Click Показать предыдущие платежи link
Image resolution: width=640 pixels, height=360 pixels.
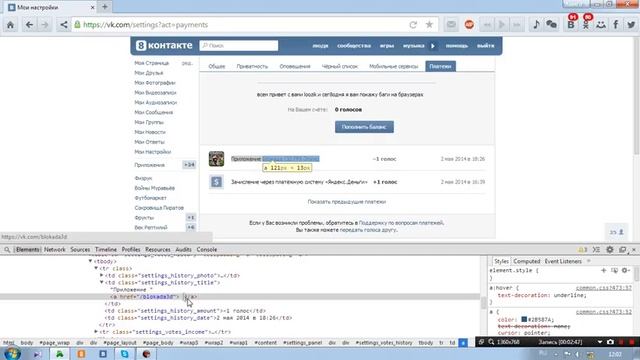pos(347,202)
